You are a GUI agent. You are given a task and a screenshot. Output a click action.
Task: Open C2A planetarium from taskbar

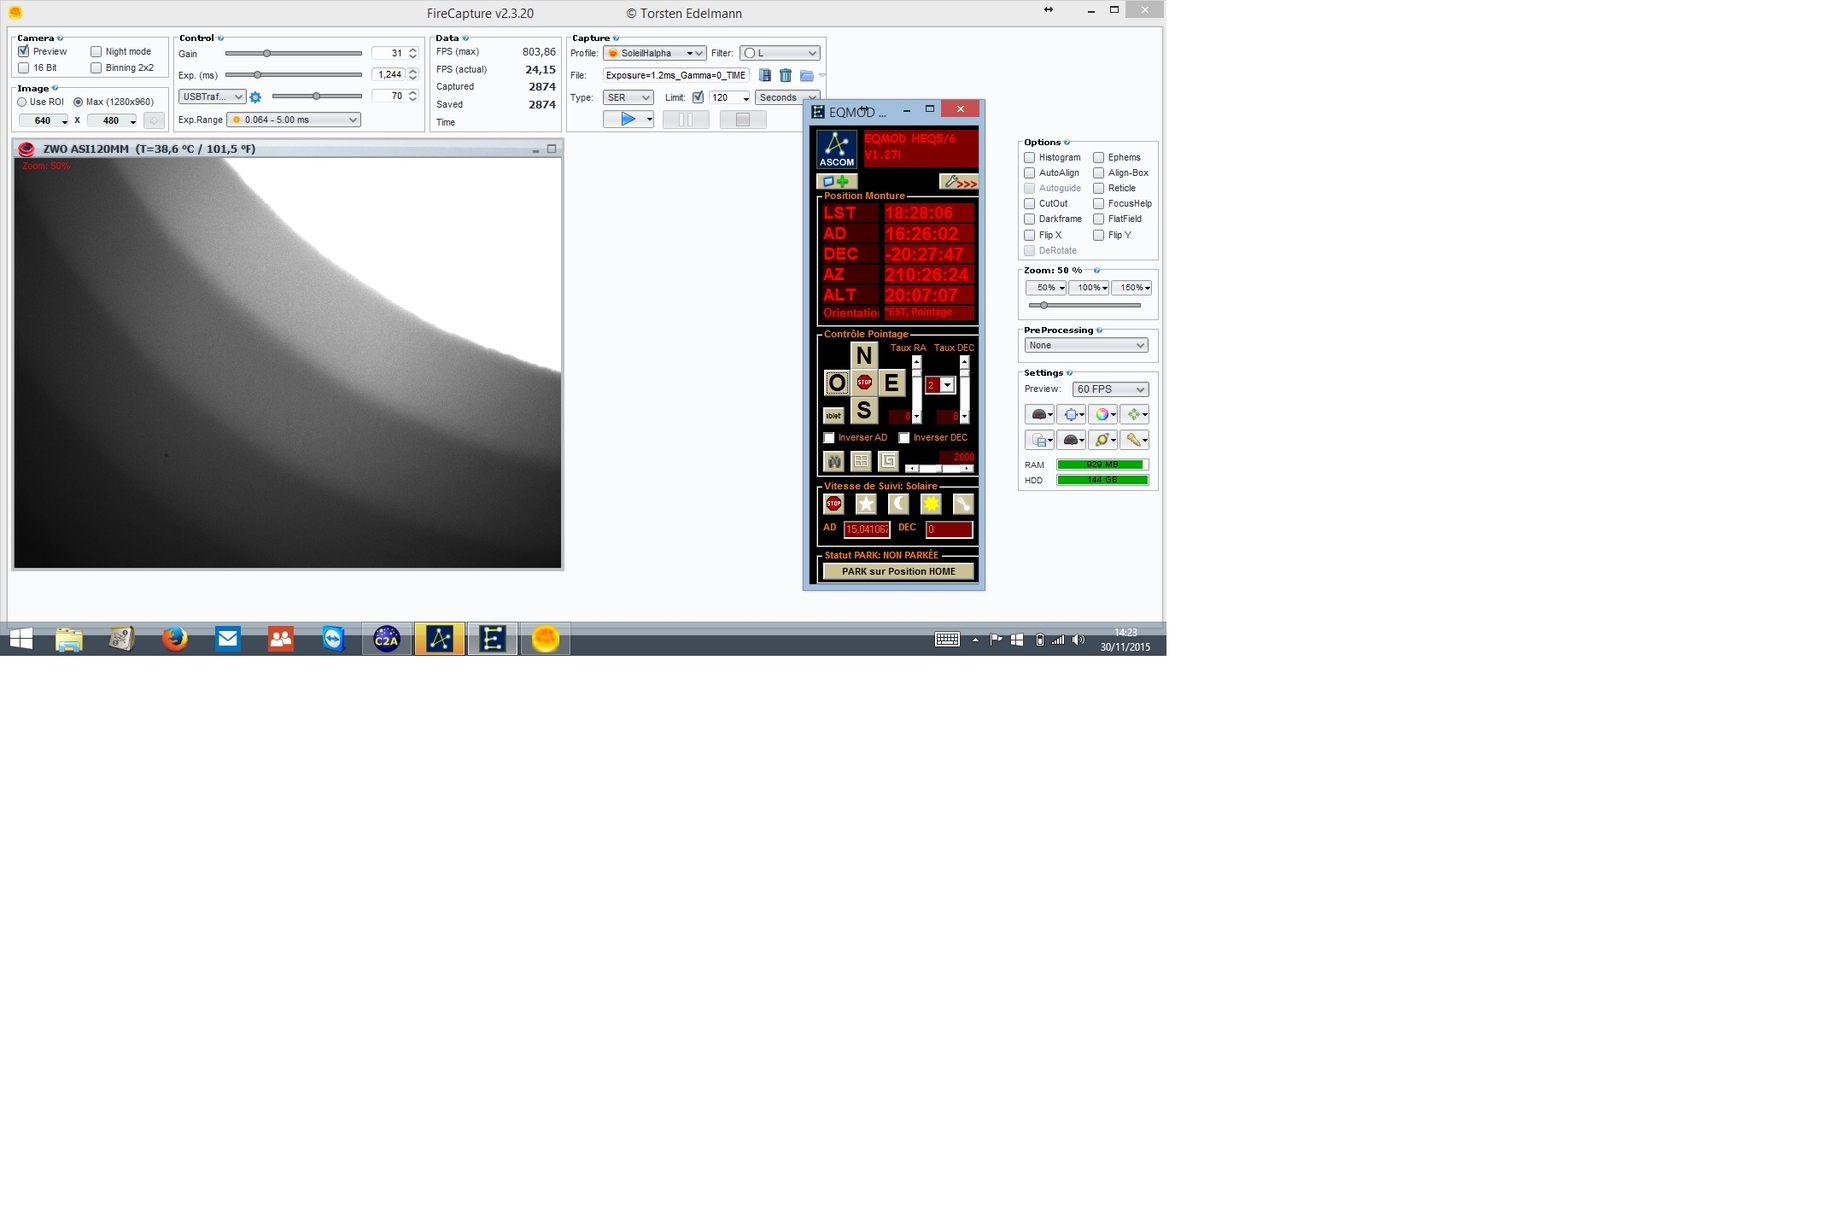[387, 638]
